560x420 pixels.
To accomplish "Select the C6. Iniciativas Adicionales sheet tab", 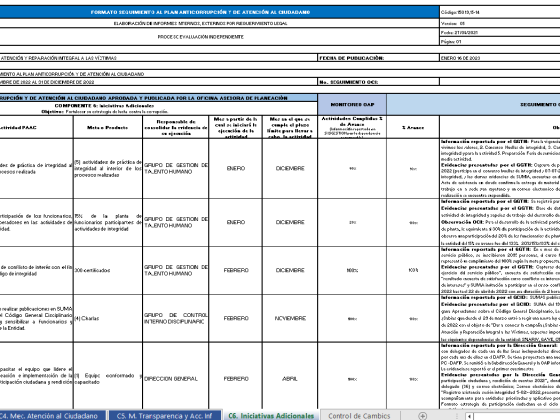I will 271,416.
